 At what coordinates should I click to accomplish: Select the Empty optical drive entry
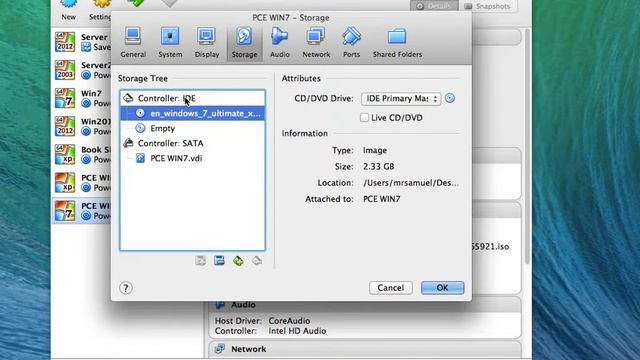[192, 129]
